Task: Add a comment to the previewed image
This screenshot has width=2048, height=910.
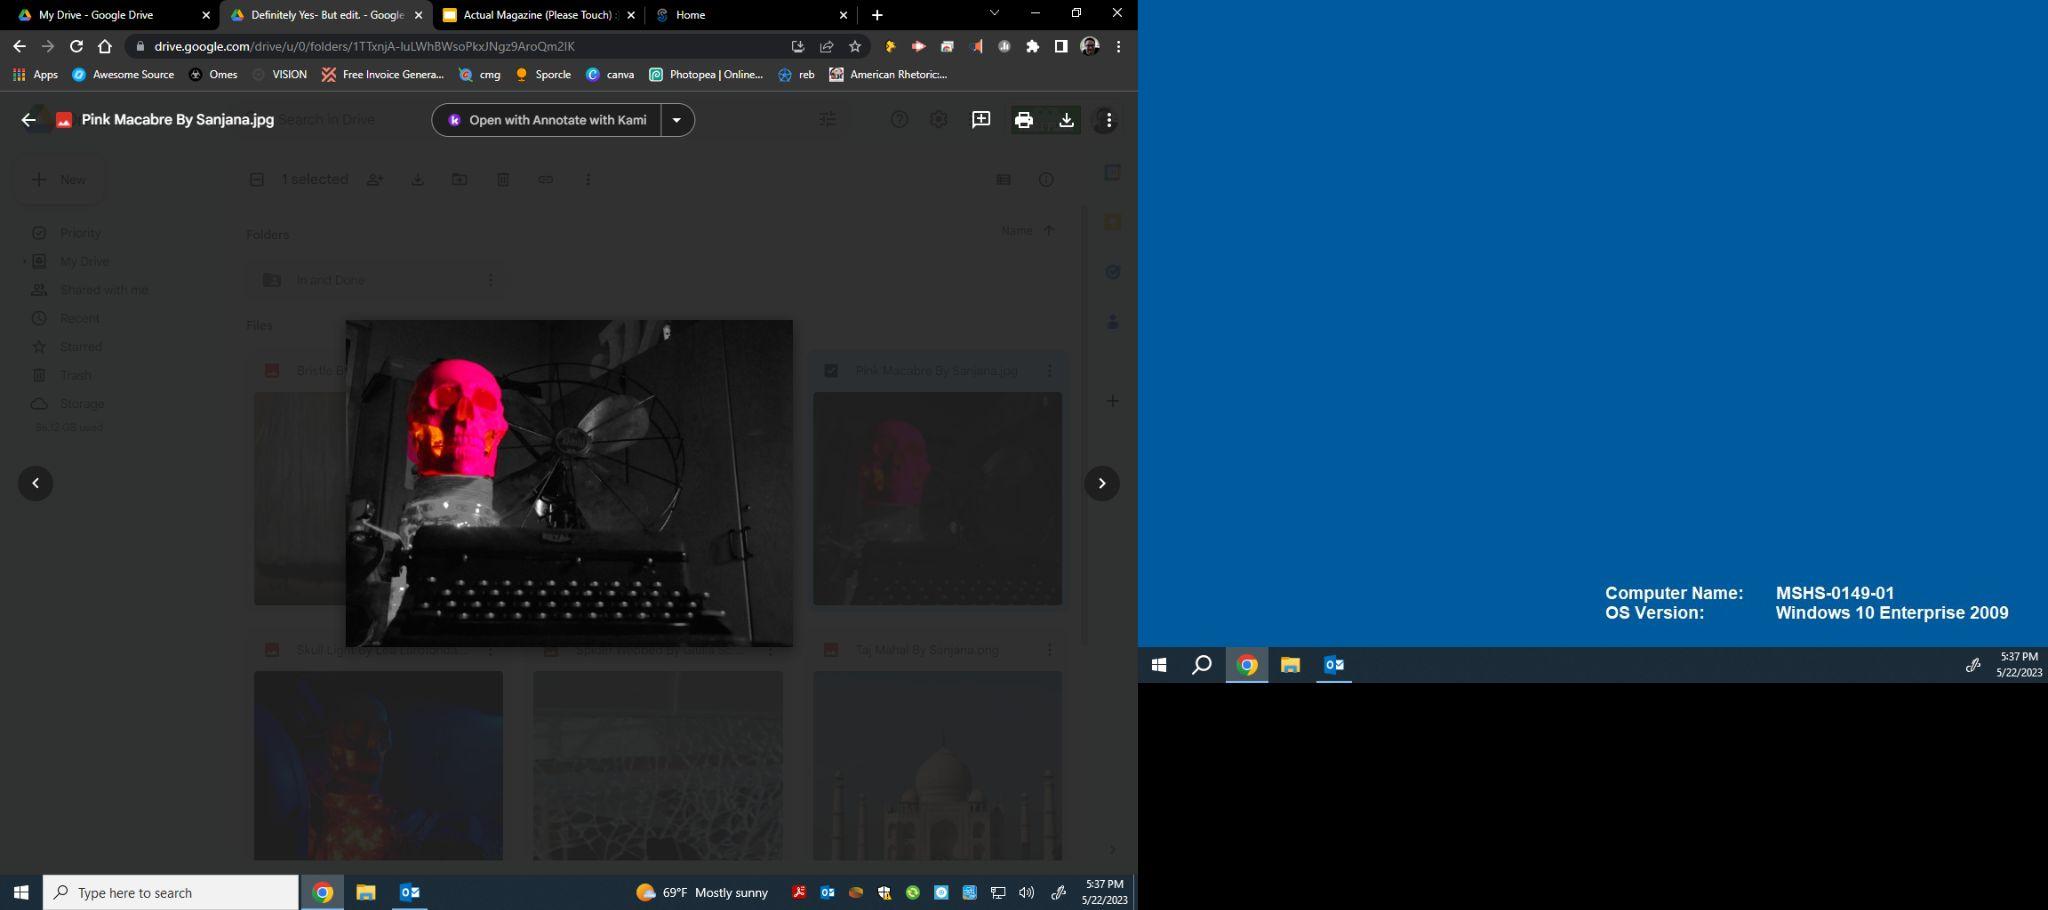Action: click(x=981, y=120)
